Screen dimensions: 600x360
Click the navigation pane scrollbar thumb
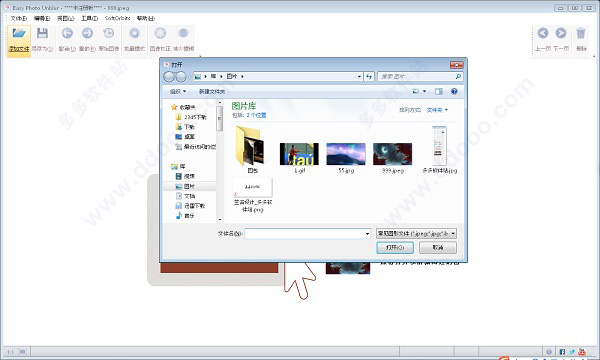tap(220, 118)
